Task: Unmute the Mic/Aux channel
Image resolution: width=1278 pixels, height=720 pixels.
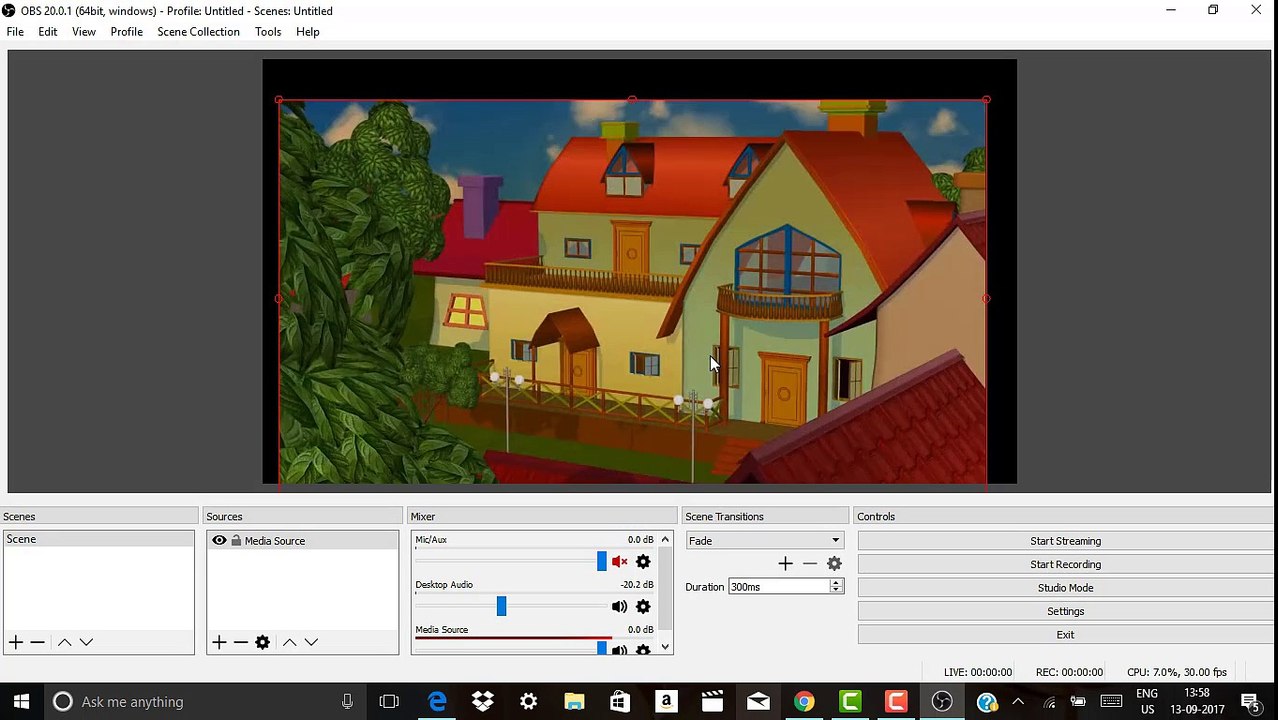Action: point(619,562)
